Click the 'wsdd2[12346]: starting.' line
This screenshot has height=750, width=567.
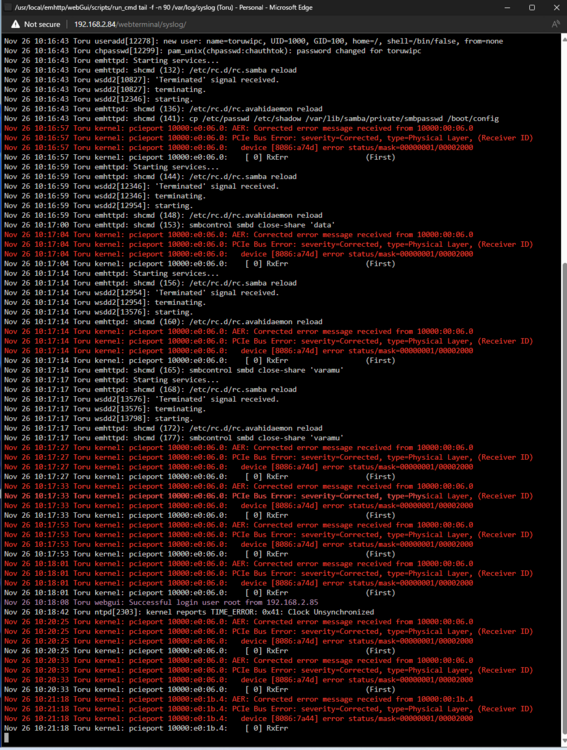click(99, 99)
